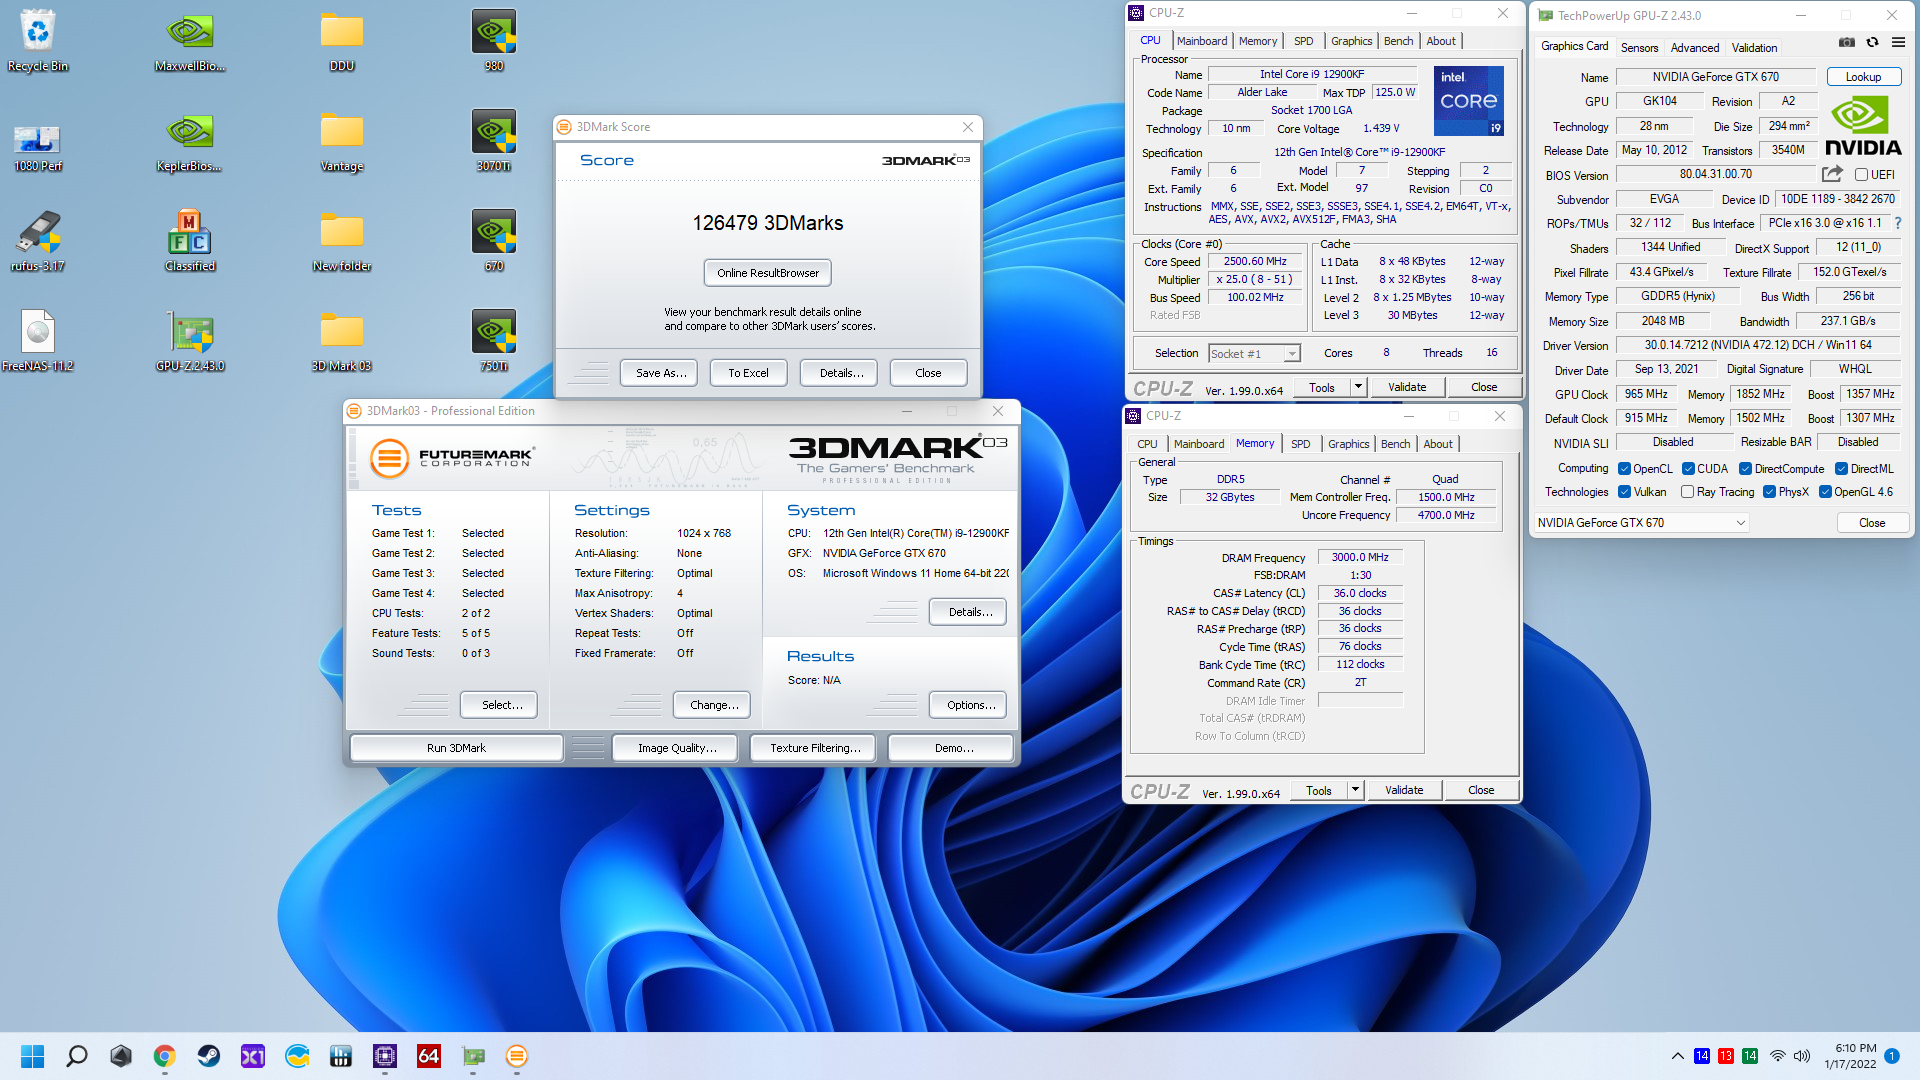Expand Tools dropdown arrow in lower CPU-Z window
The image size is (1920, 1080).
pos(1355,790)
